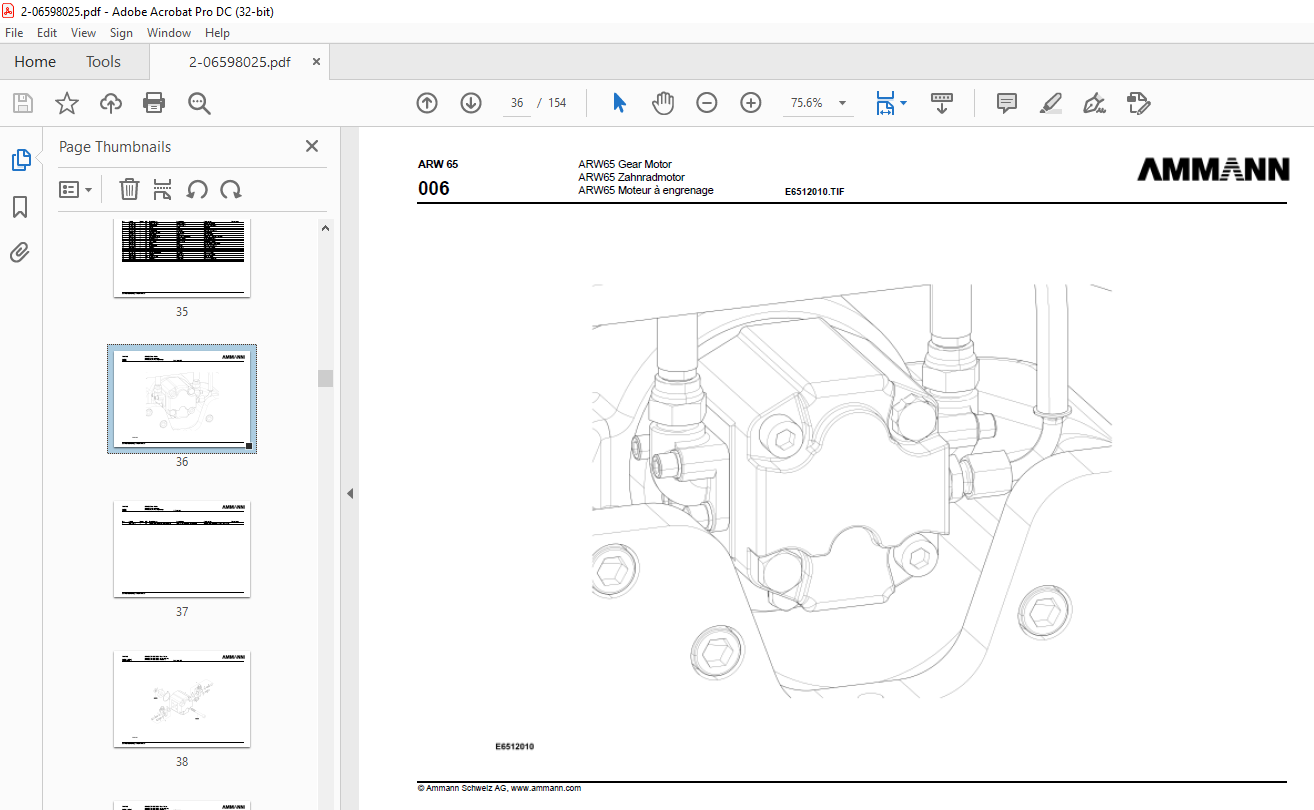Go to the next page arrow
This screenshot has width=1314, height=810.
pyautogui.click(x=471, y=103)
